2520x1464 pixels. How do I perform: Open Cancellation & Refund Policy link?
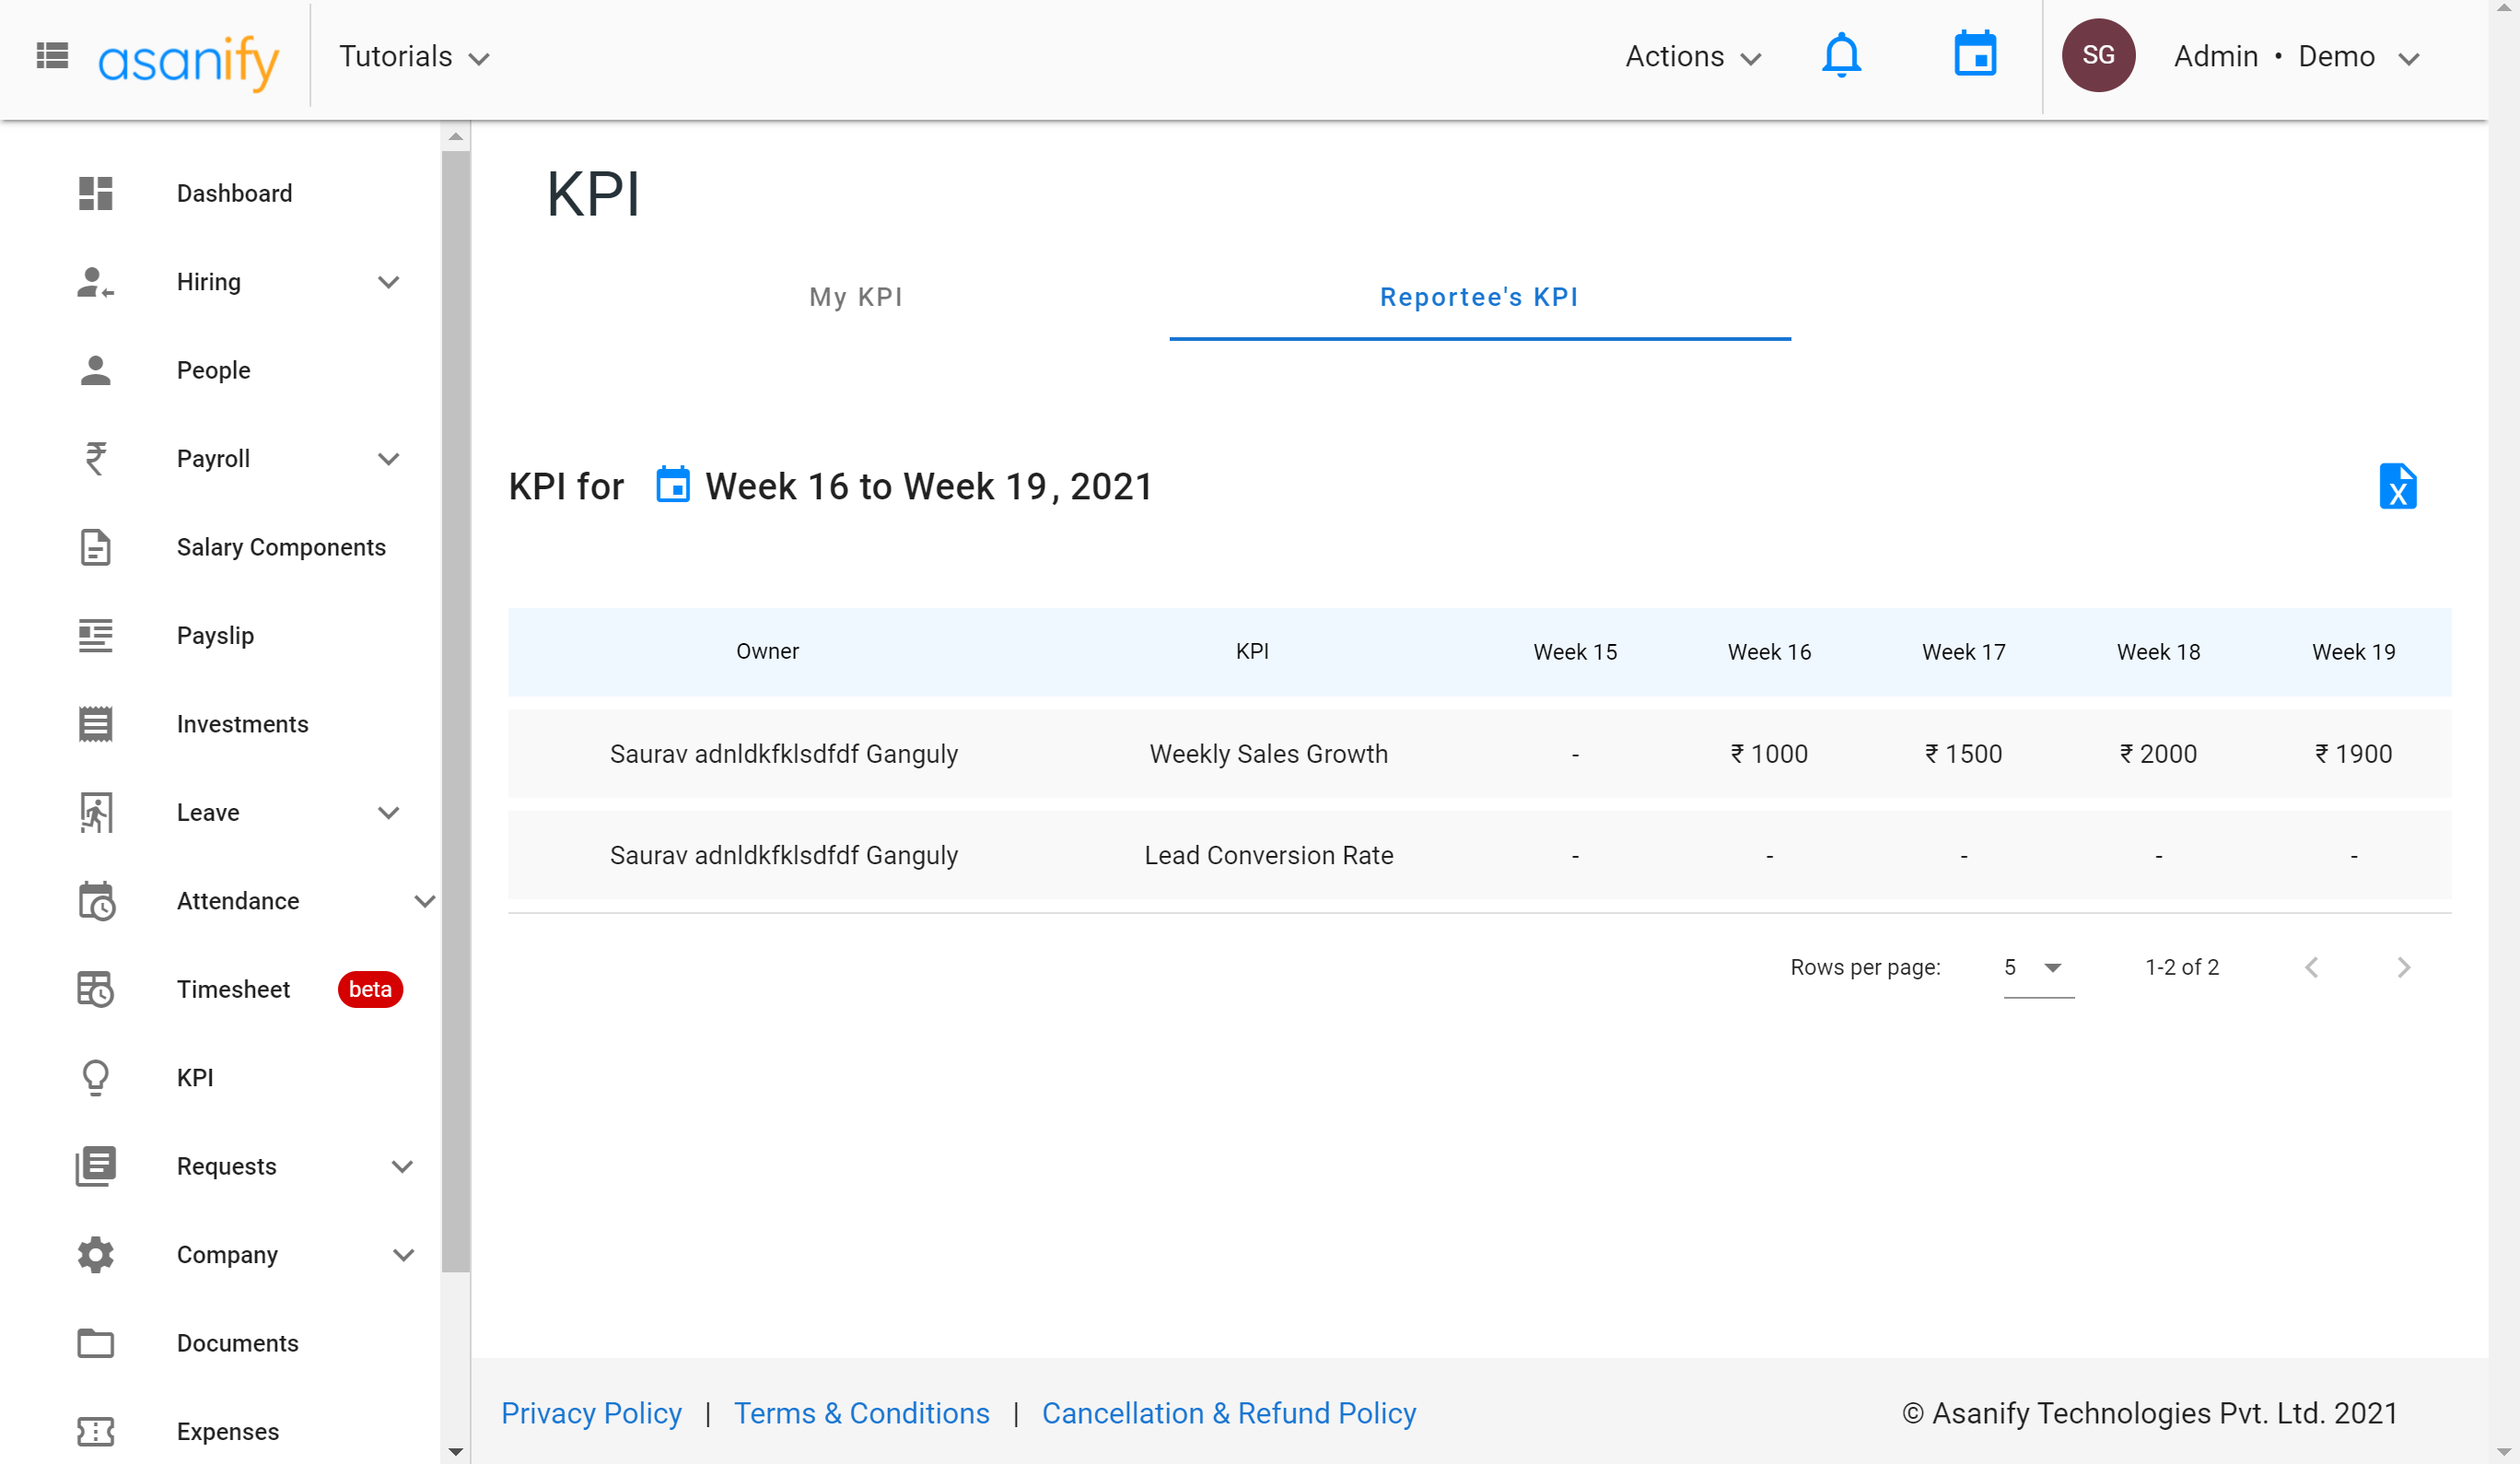point(1228,1413)
